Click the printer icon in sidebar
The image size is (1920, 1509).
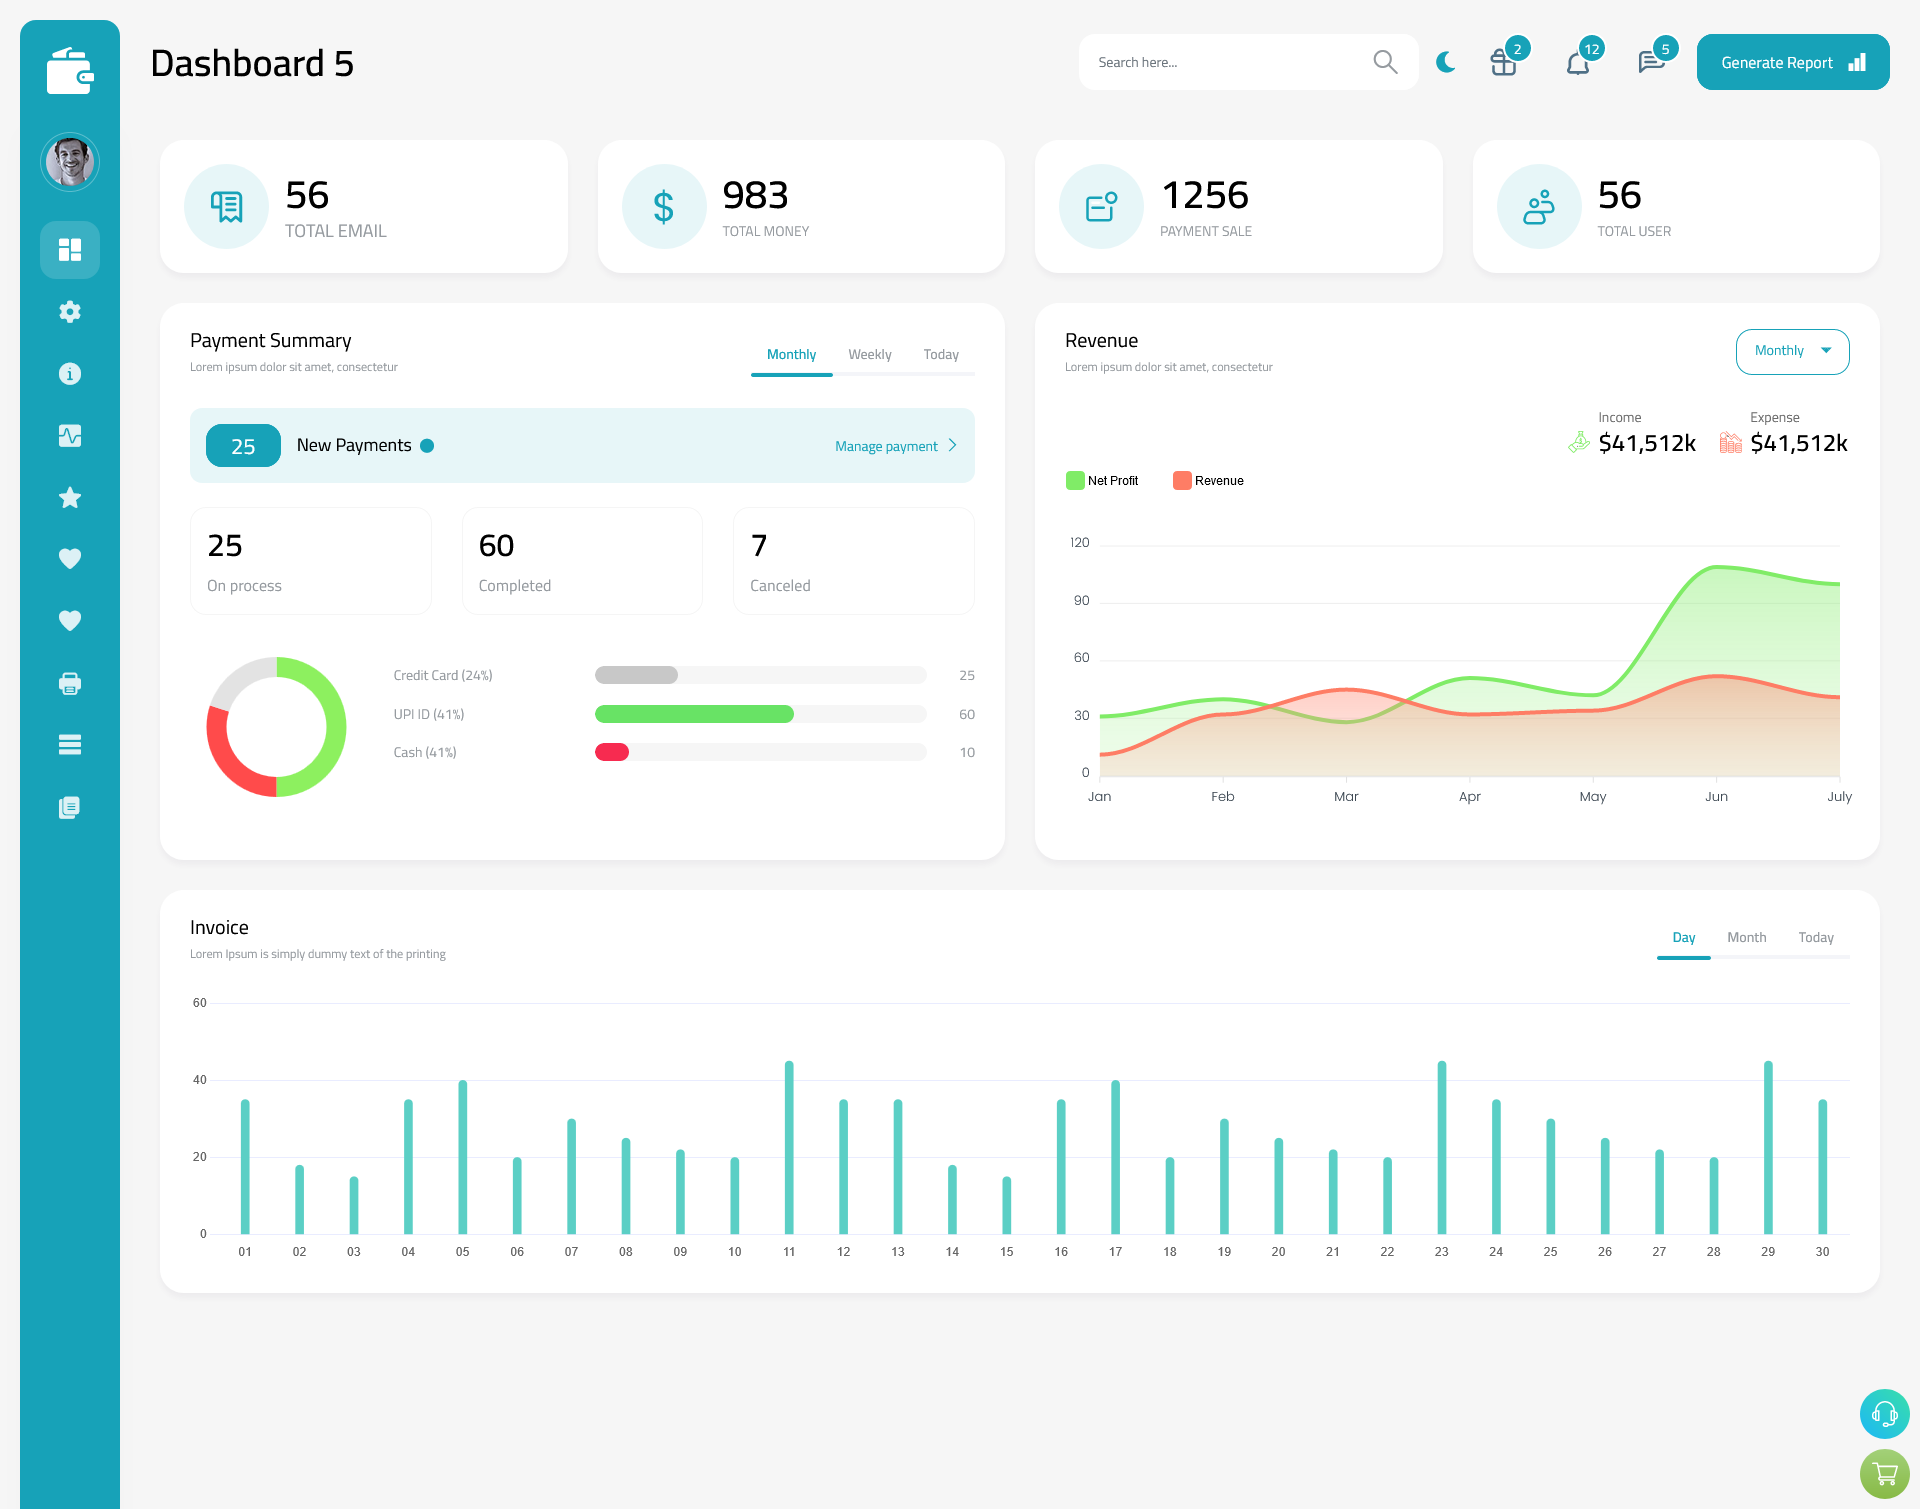[x=70, y=683]
